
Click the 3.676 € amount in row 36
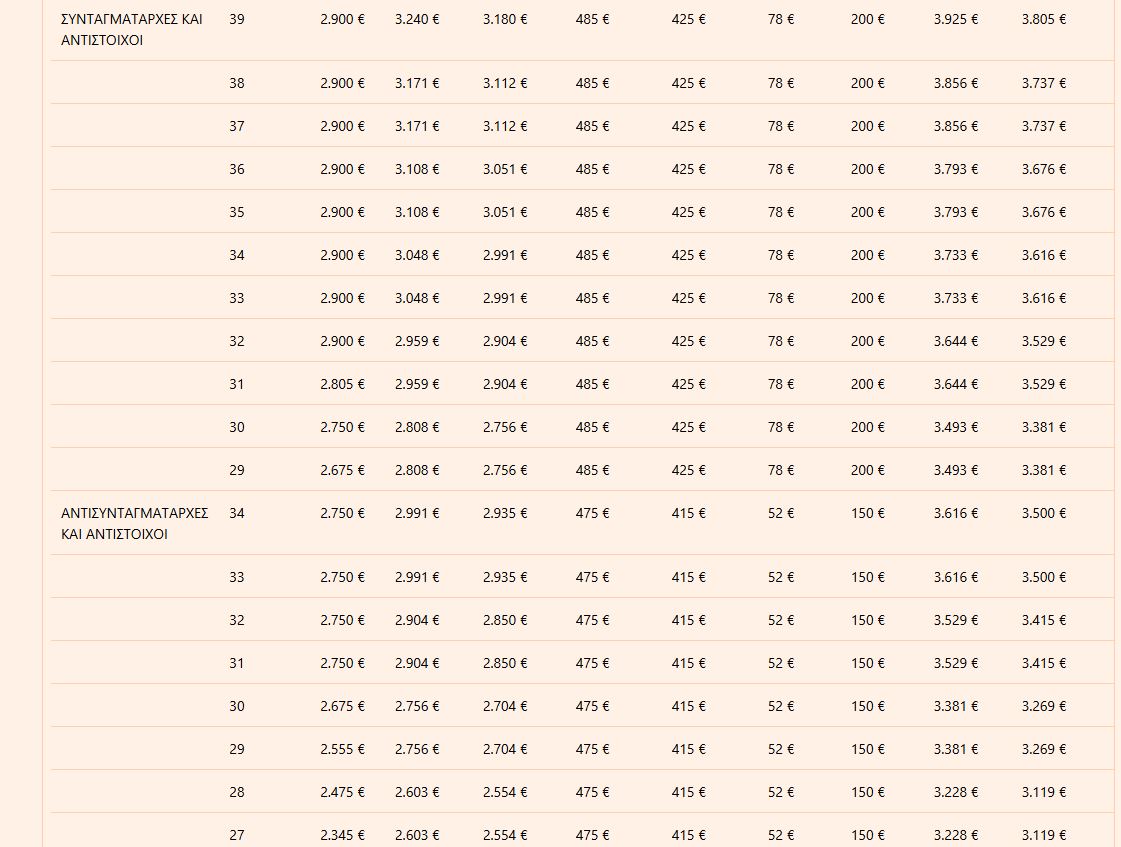pos(1043,169)
